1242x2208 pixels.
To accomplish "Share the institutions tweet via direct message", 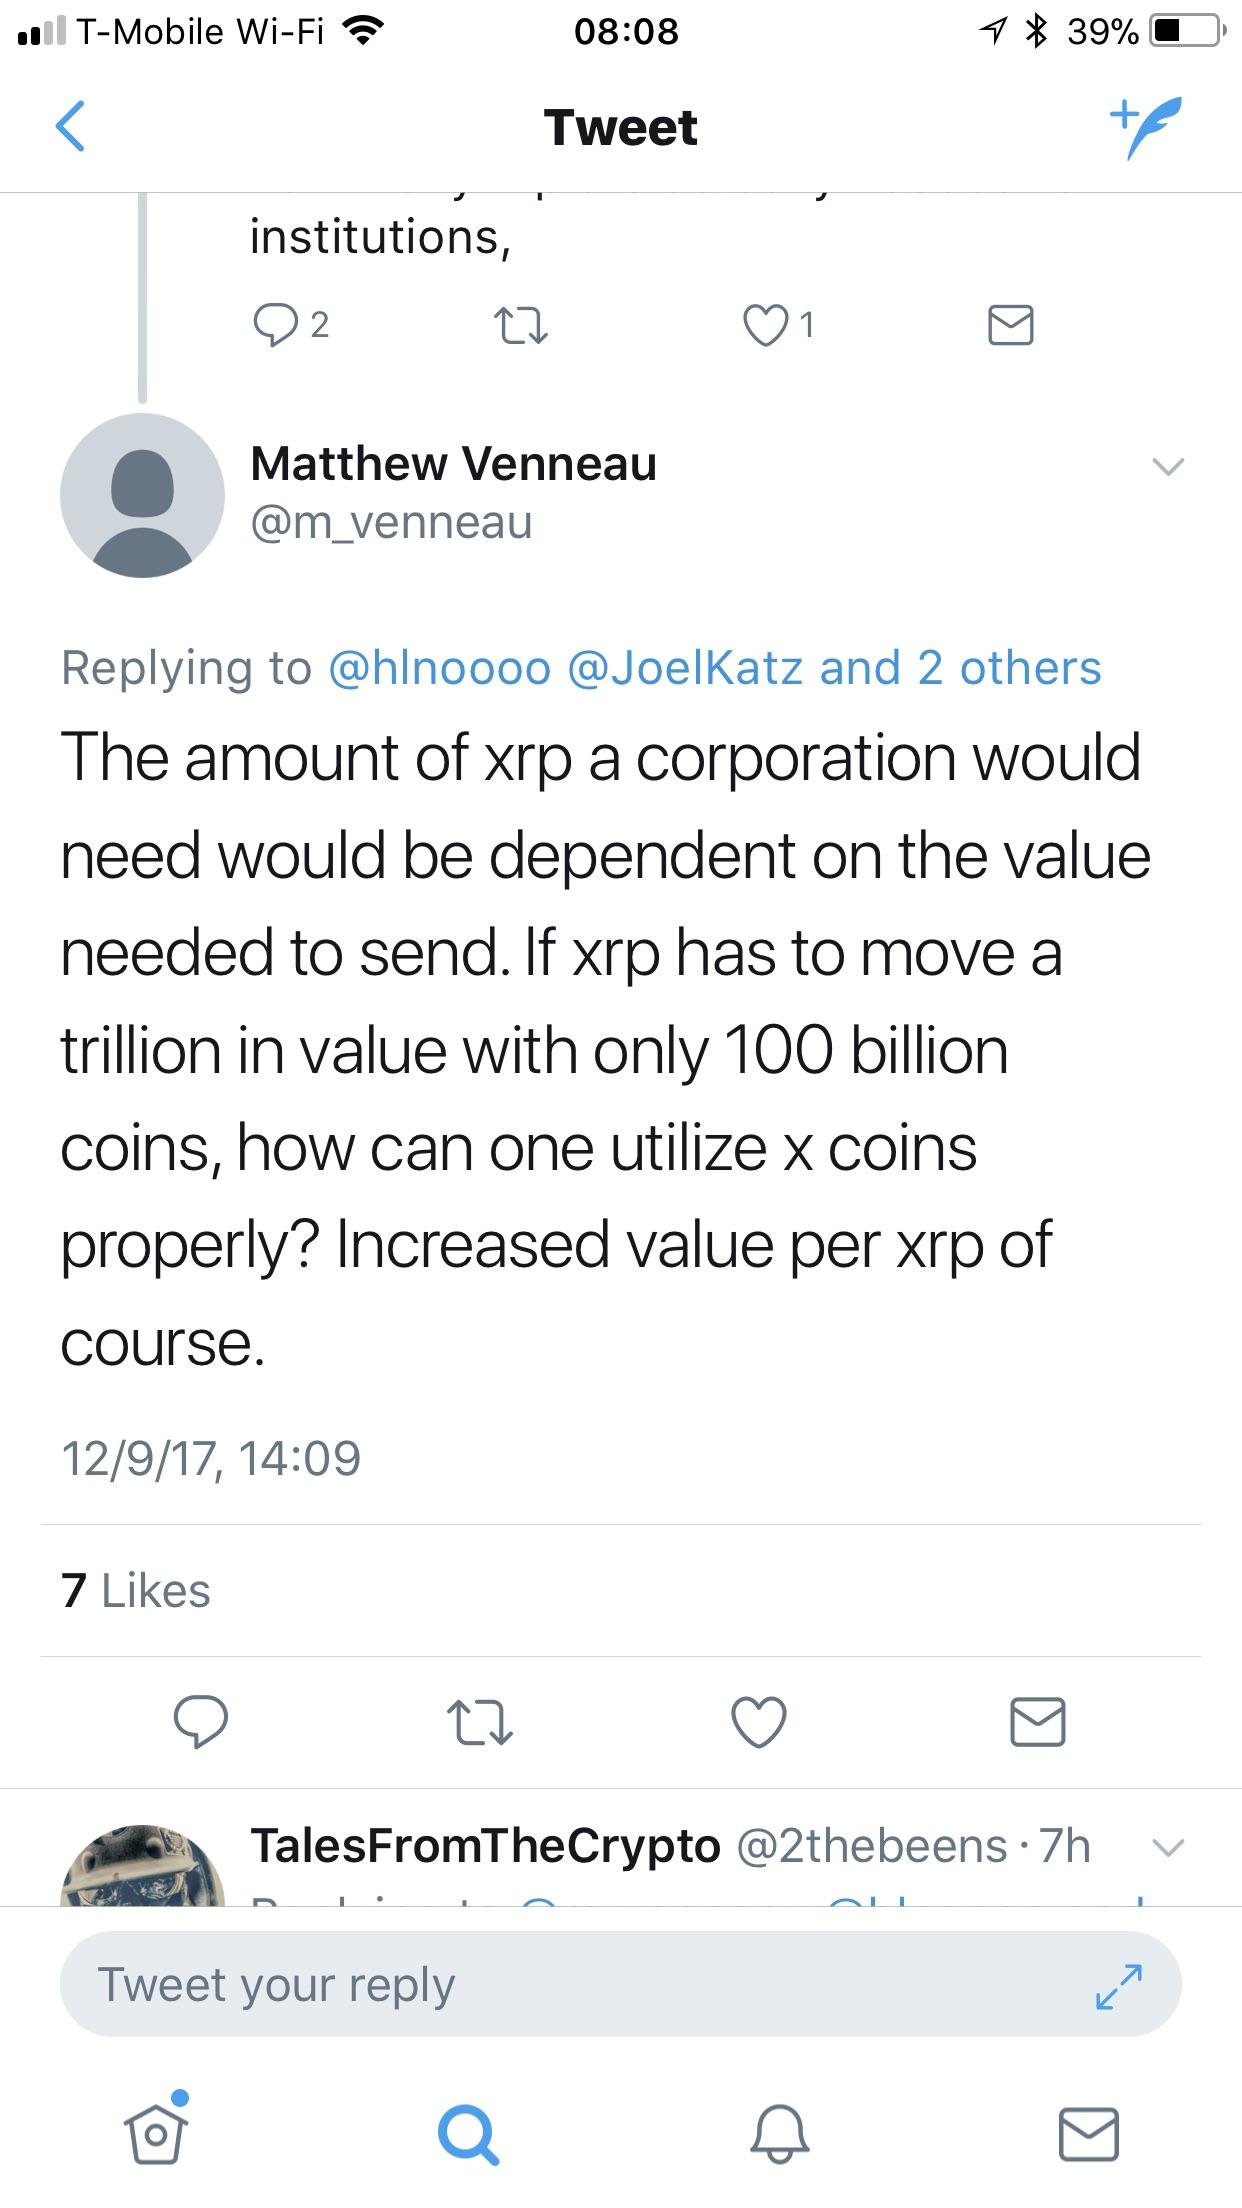I will tap(1010, 326).
